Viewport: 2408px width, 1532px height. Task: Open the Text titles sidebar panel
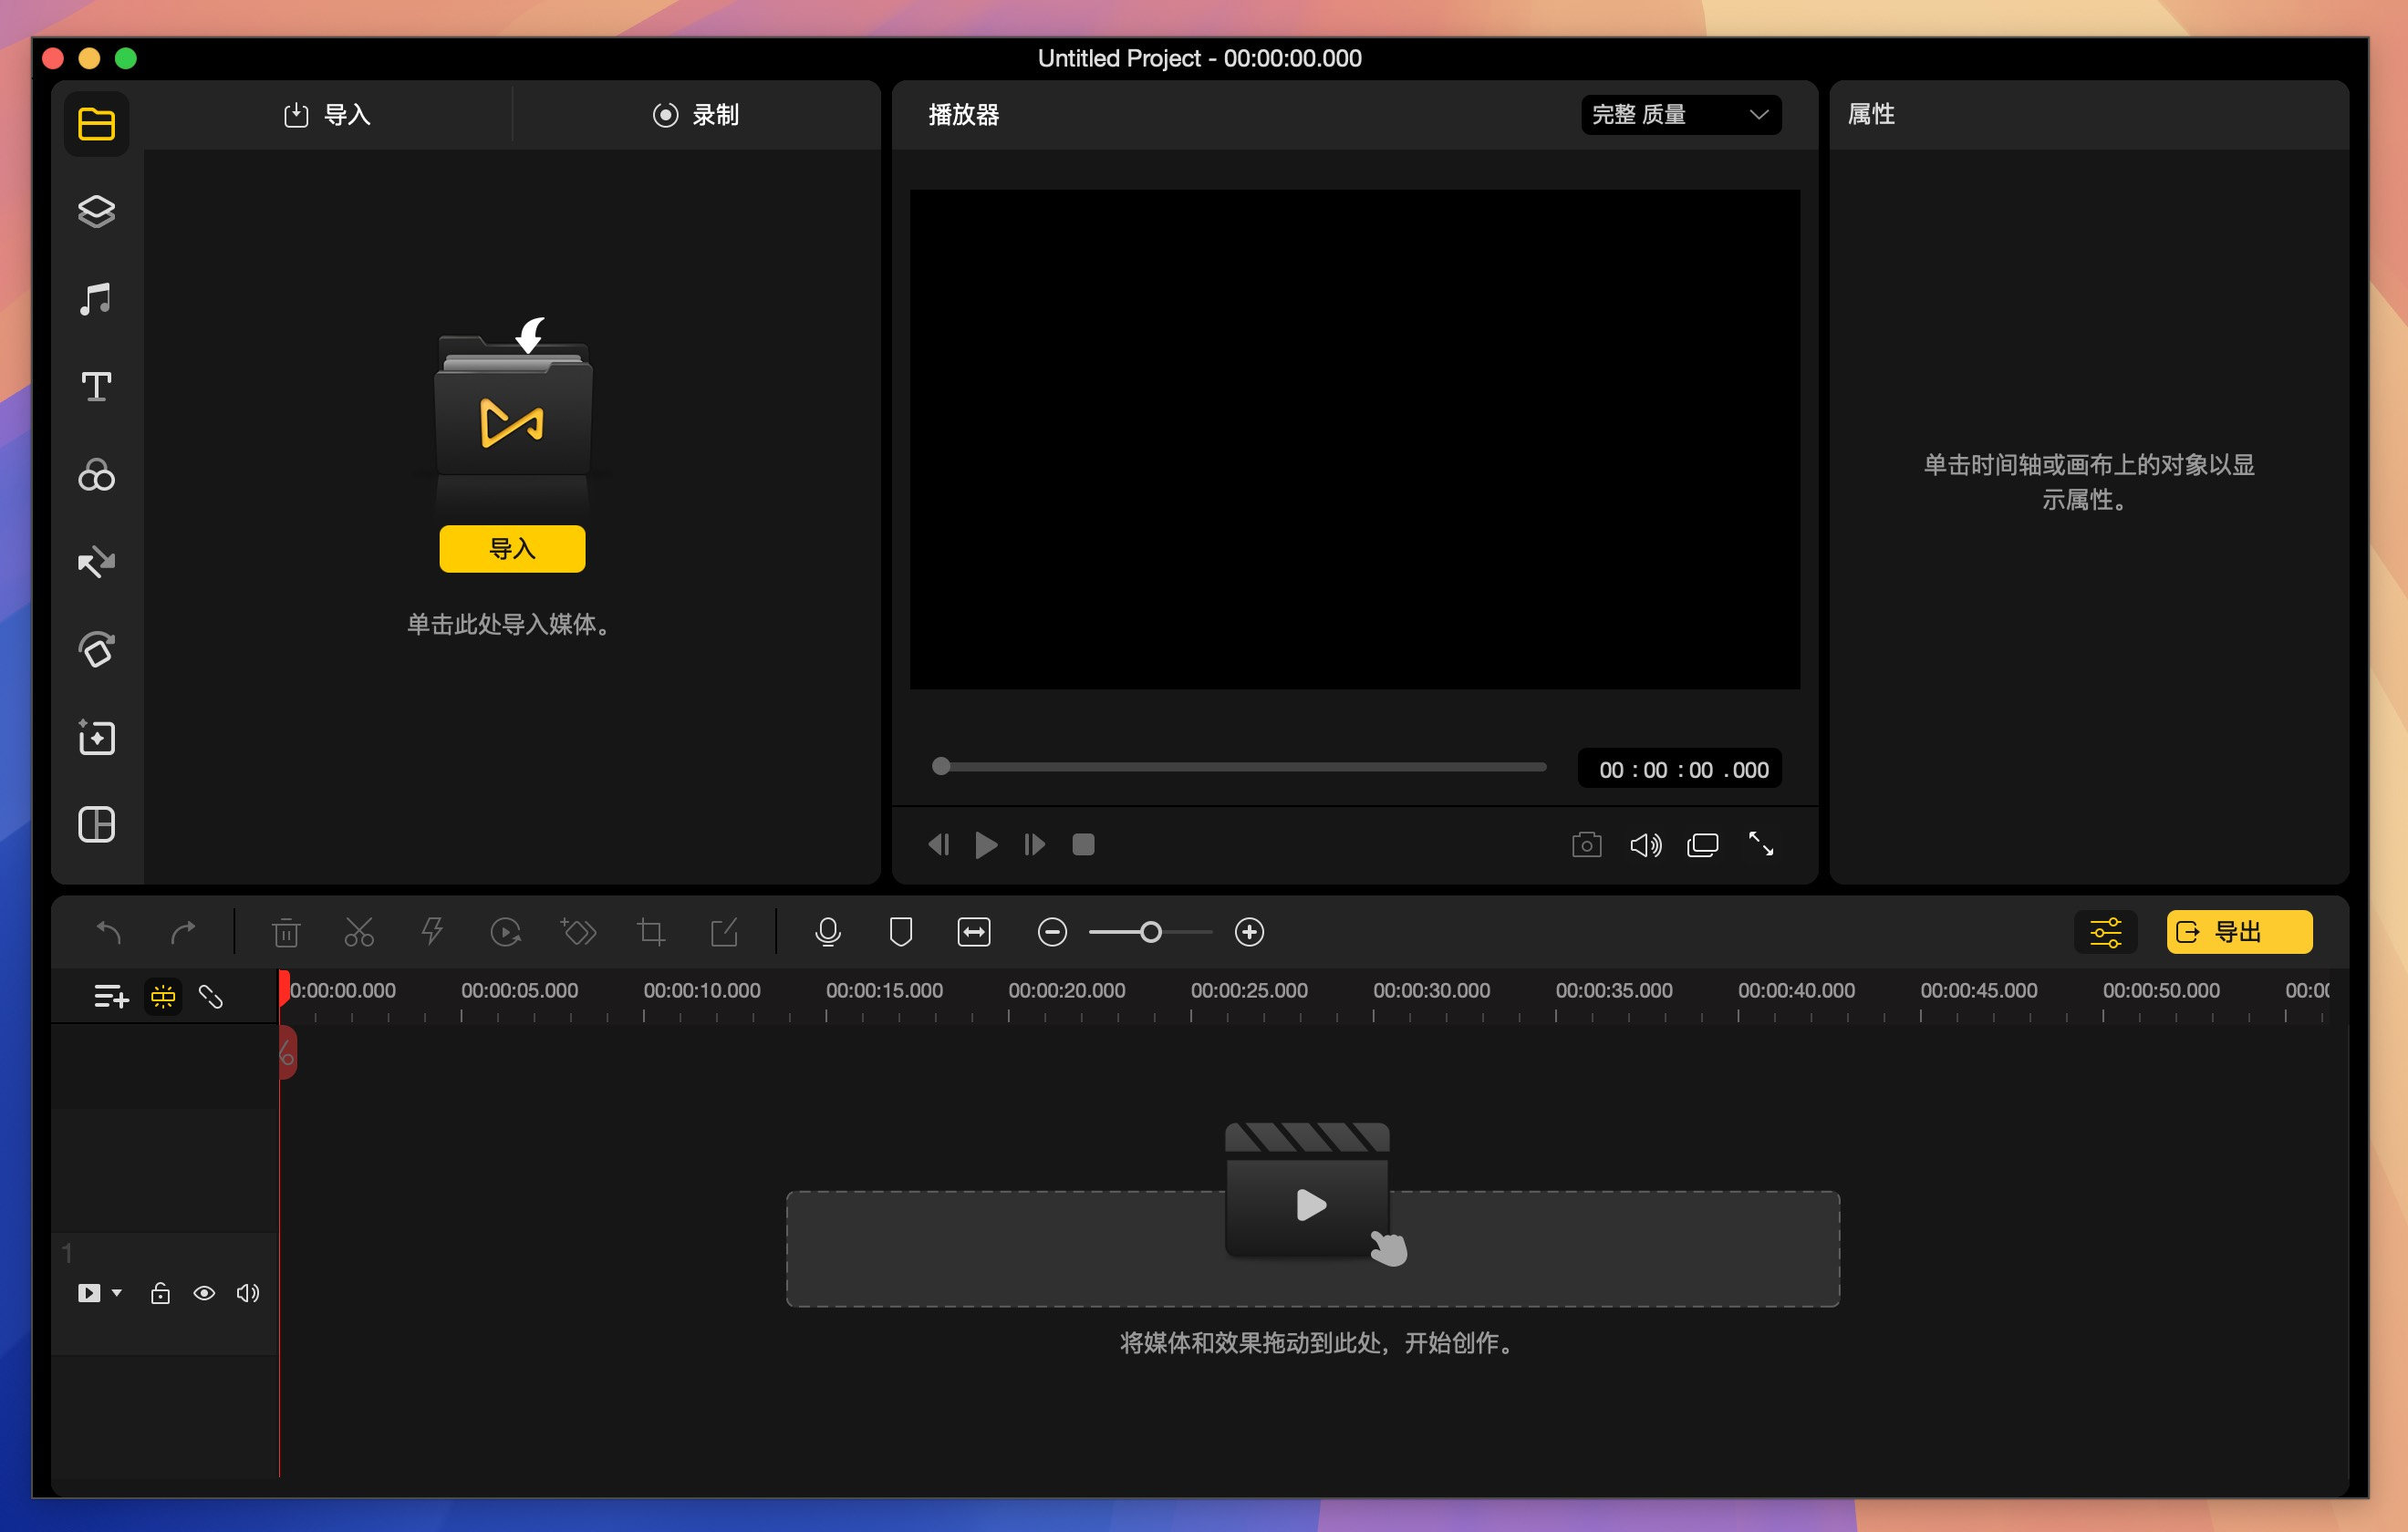tap(96, 387)
